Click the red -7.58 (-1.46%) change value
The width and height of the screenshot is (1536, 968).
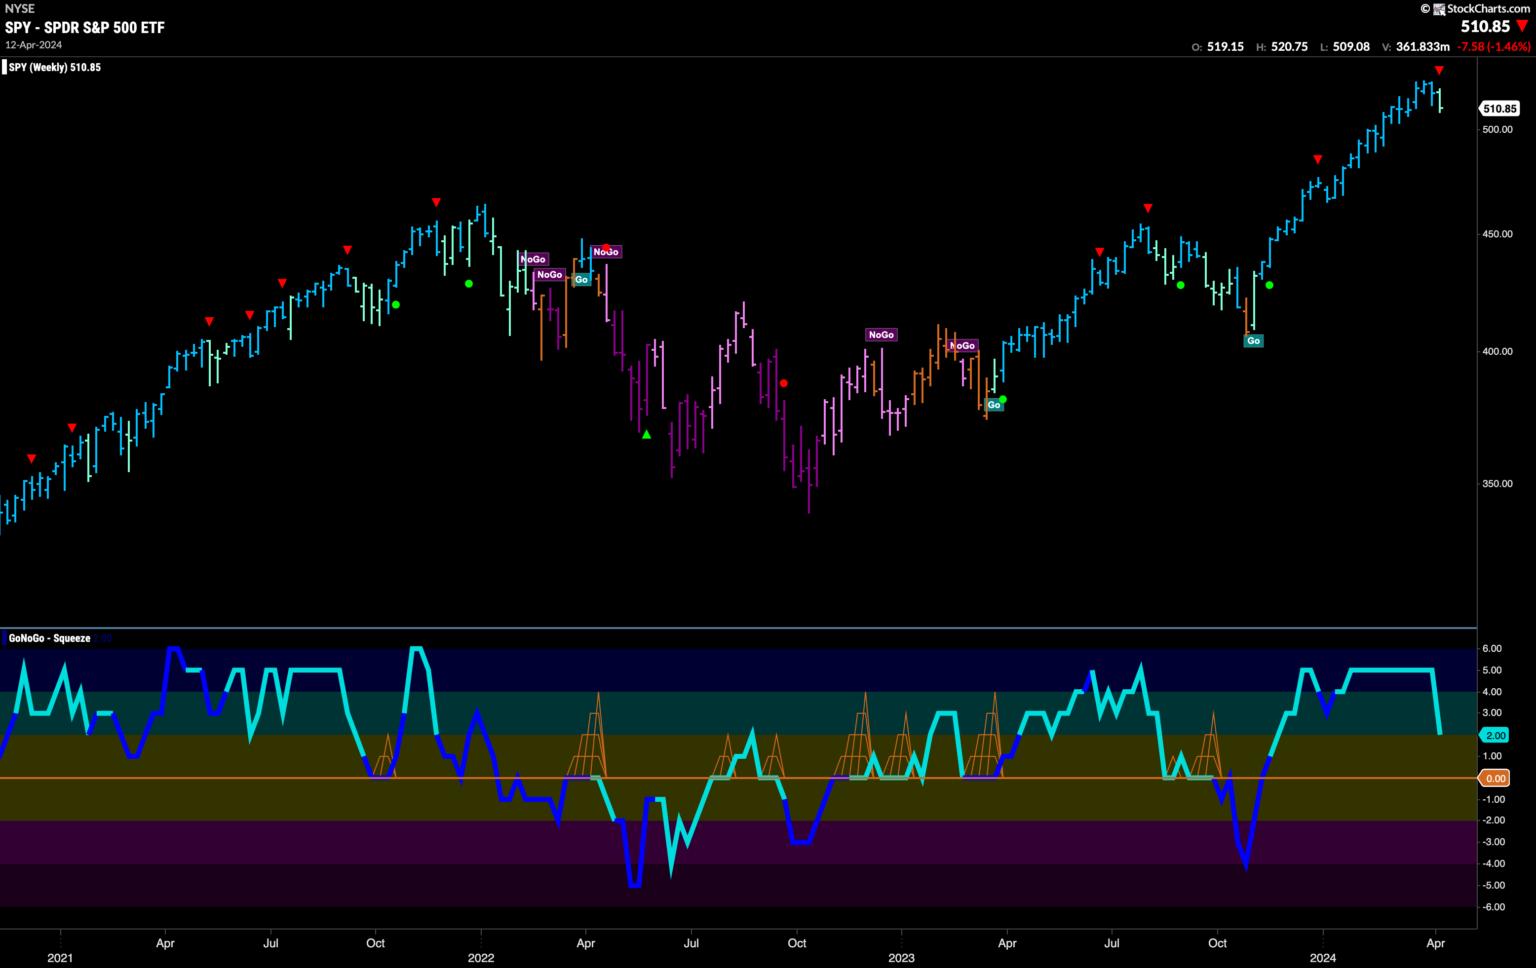pos(1493,47)
